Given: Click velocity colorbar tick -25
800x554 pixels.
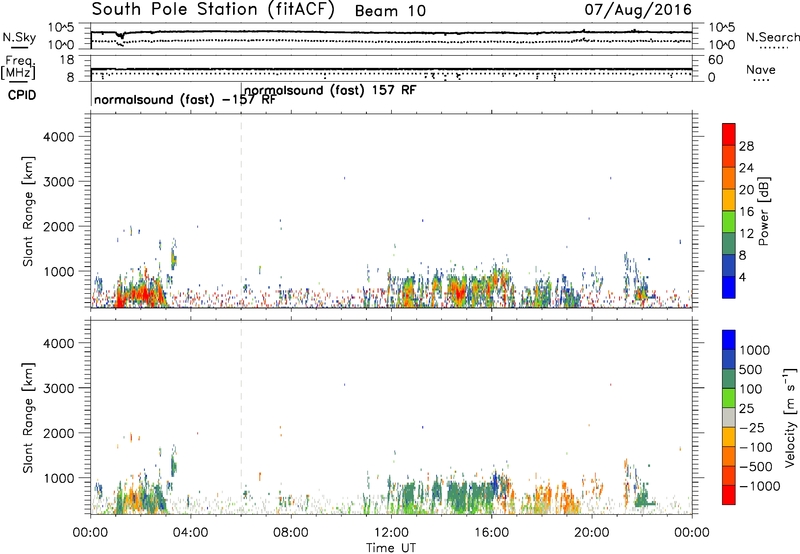Looking at the screenshot, I should (752, 427).
